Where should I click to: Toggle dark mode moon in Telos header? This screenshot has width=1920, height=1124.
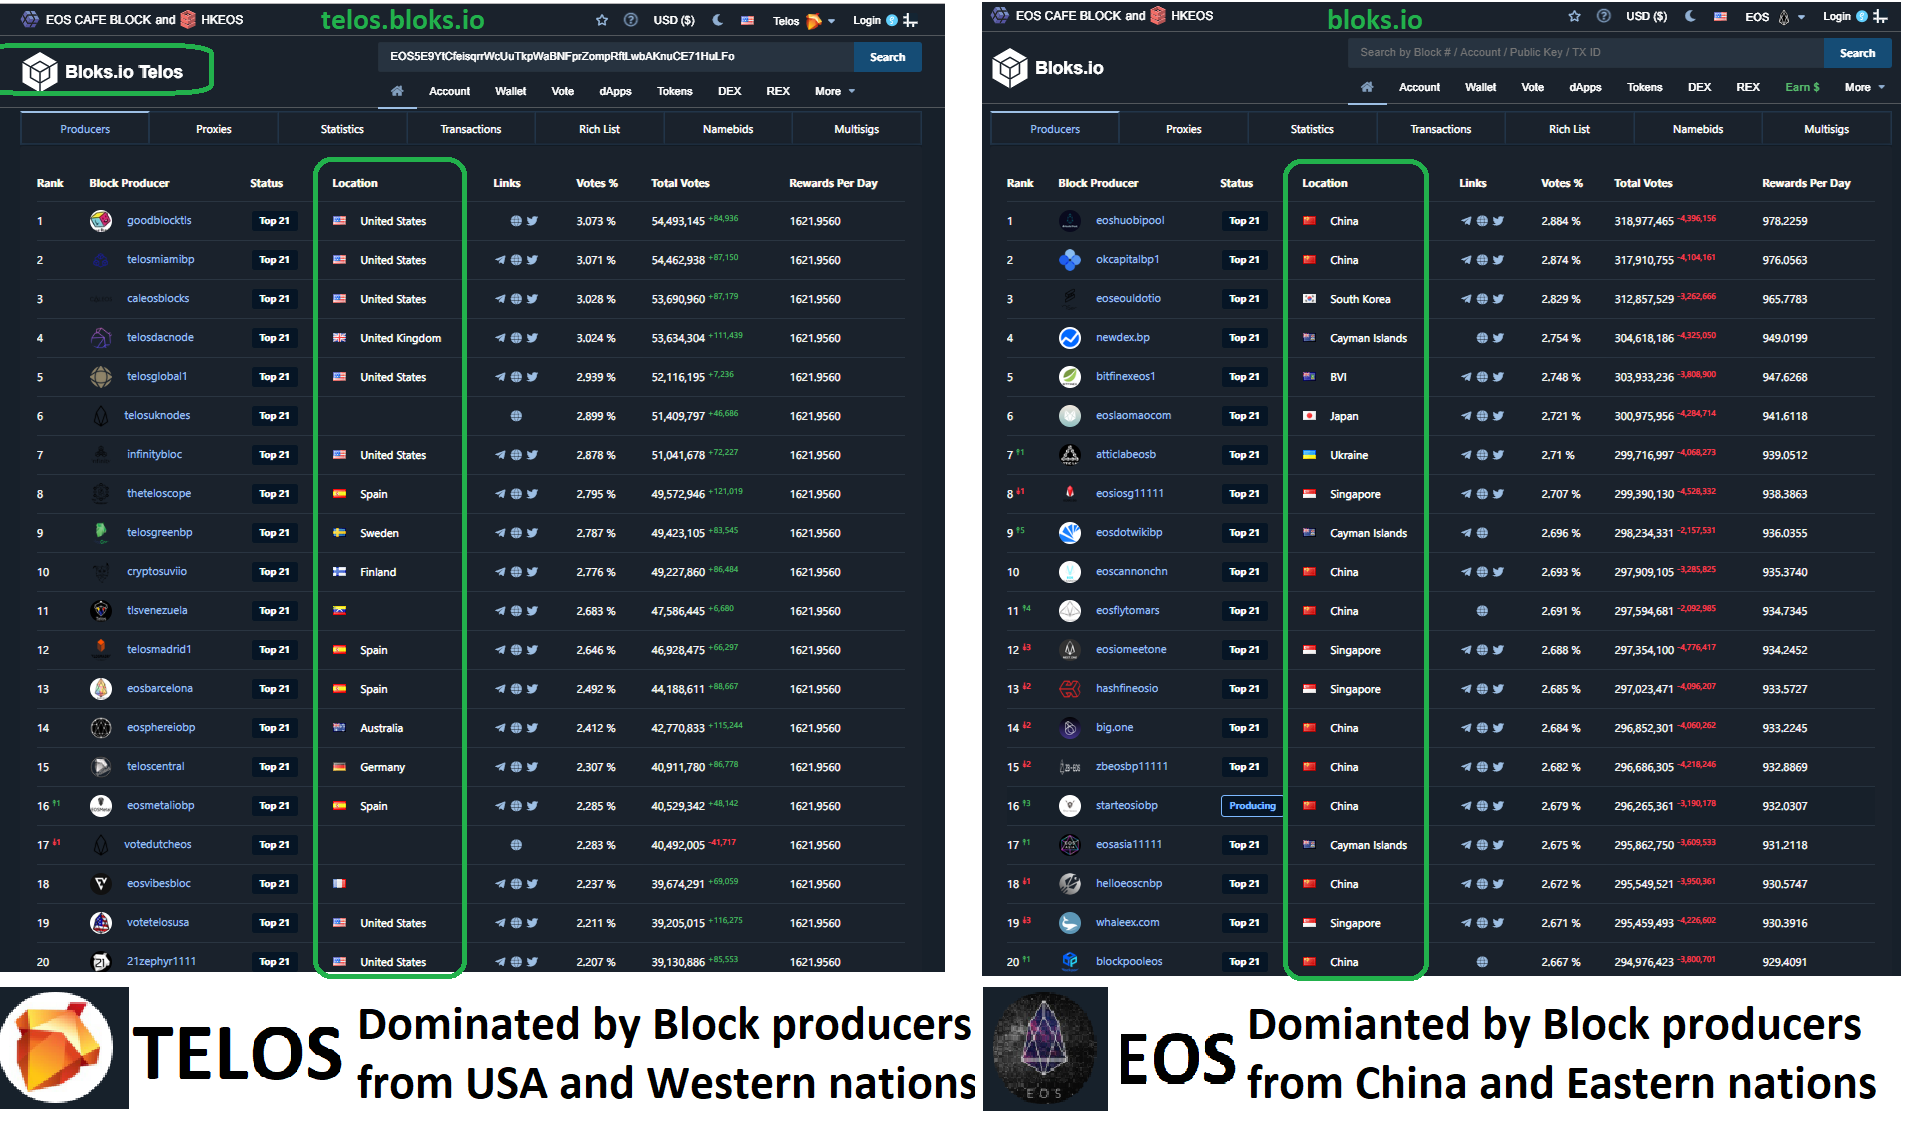[x=718, y=20]
